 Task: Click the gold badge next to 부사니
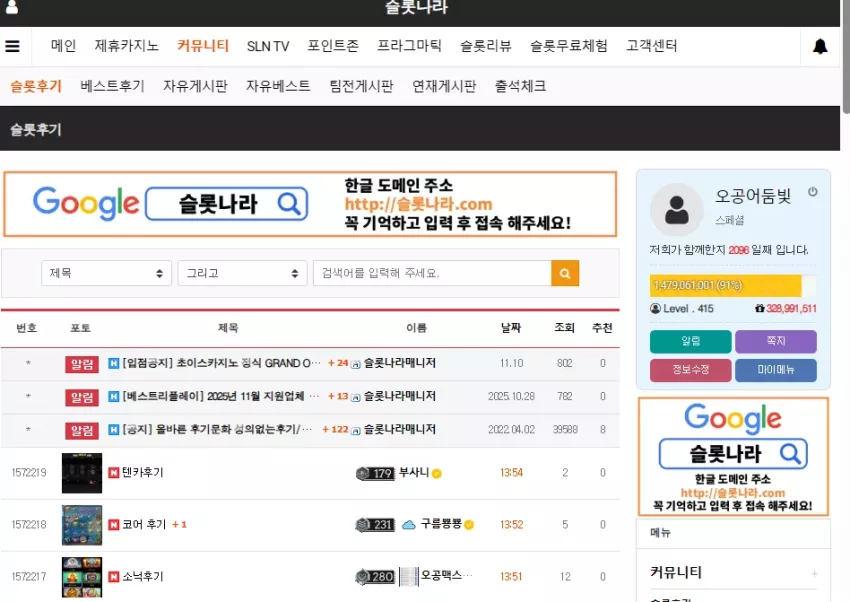point(437,474)
